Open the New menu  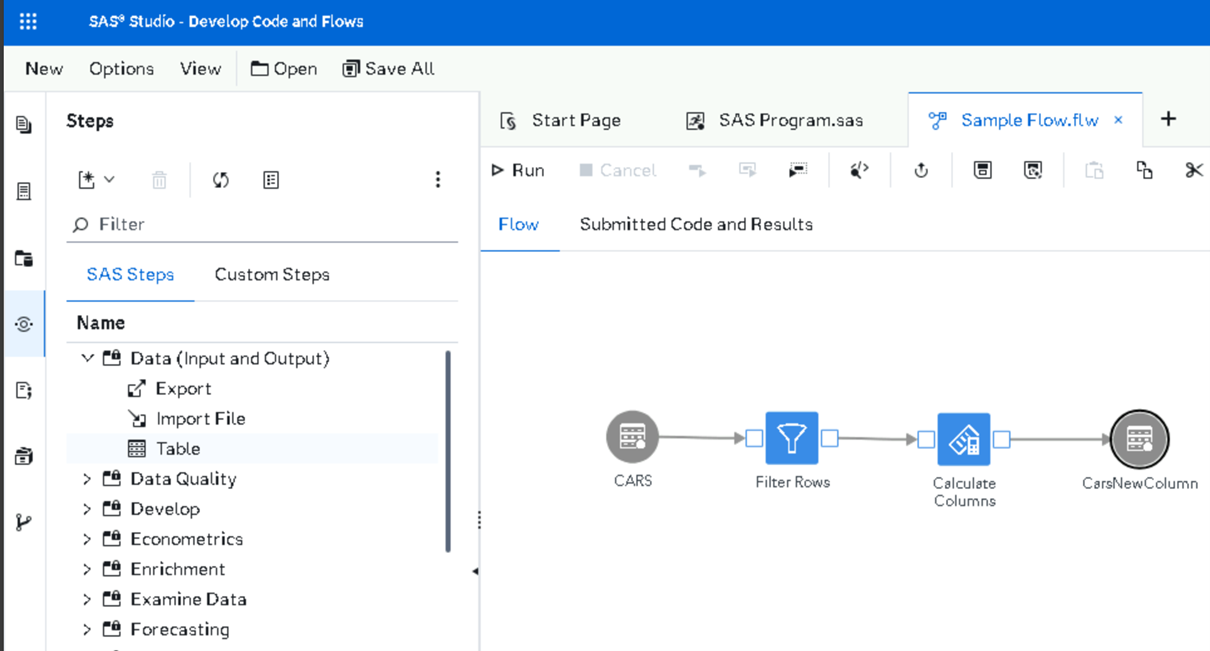[x=44, y=69]
